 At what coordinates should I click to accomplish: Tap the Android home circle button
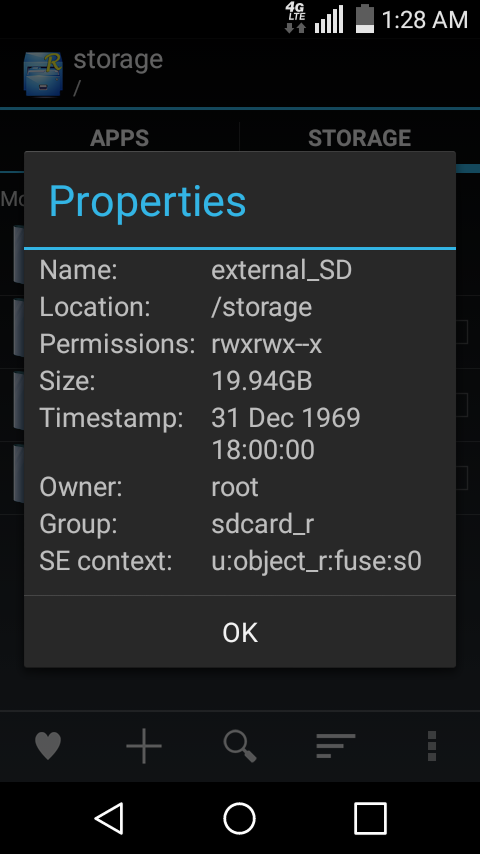tap(240, 818)
